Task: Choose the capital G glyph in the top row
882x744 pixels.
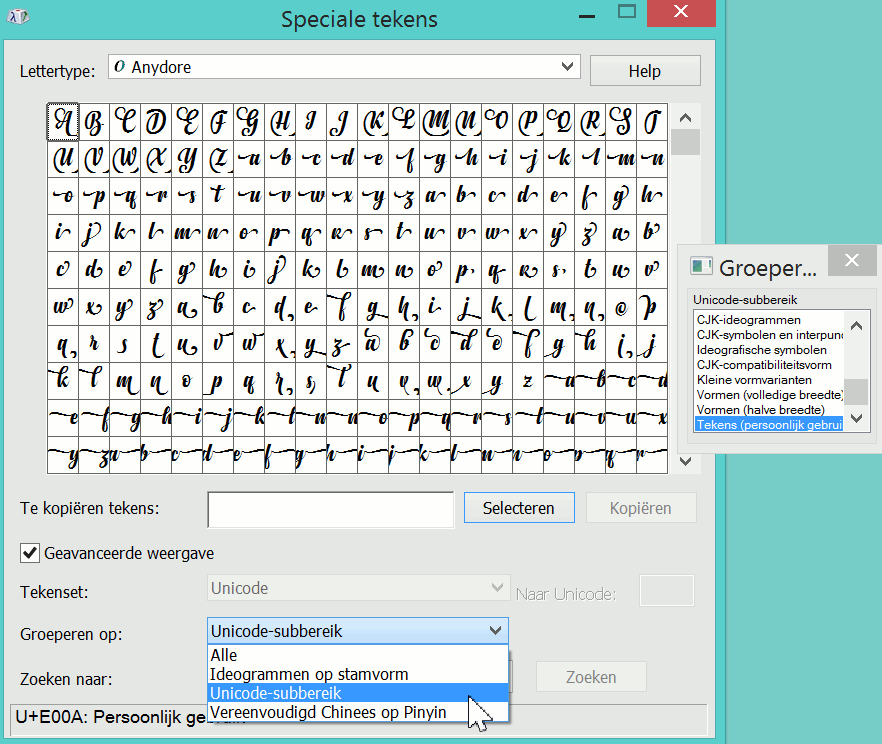Action: pyautogui.click(x=249, y=122)
